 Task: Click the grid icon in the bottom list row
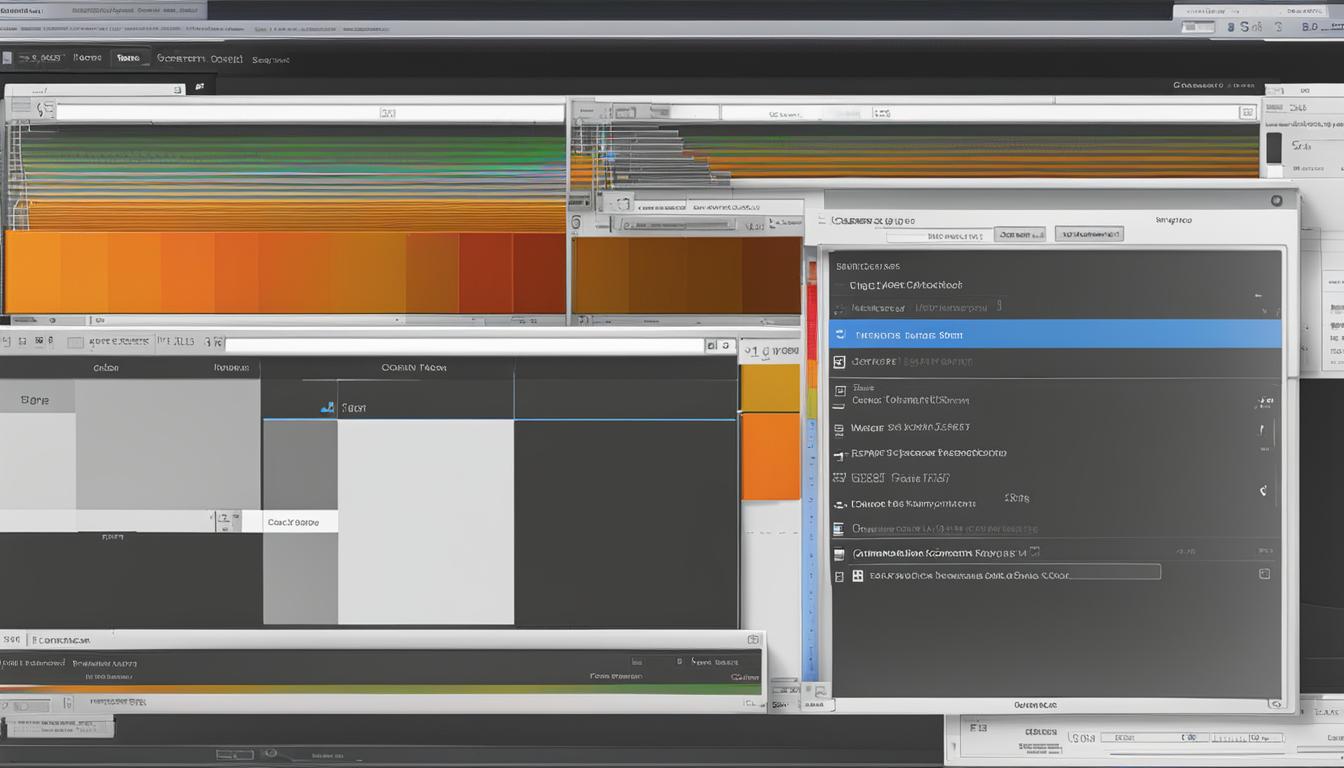(x=857, y=575)
